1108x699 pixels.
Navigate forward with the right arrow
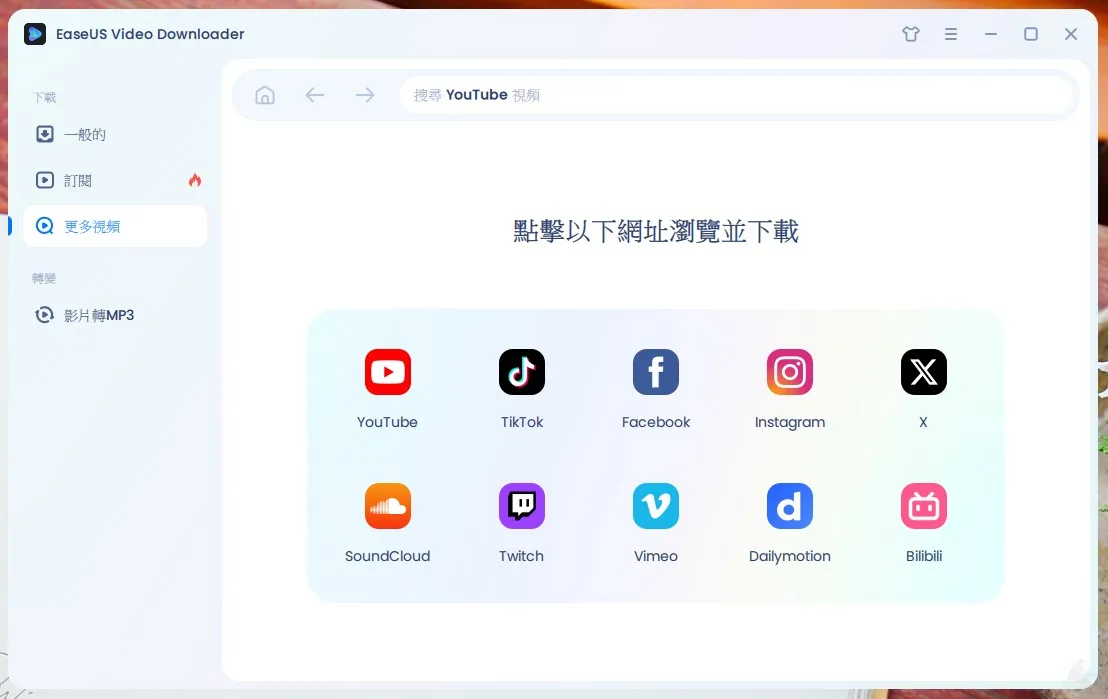(365, 95)
